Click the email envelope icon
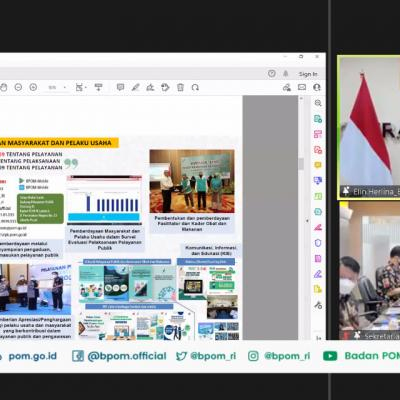400x400 pixels. tap(302, 87)
